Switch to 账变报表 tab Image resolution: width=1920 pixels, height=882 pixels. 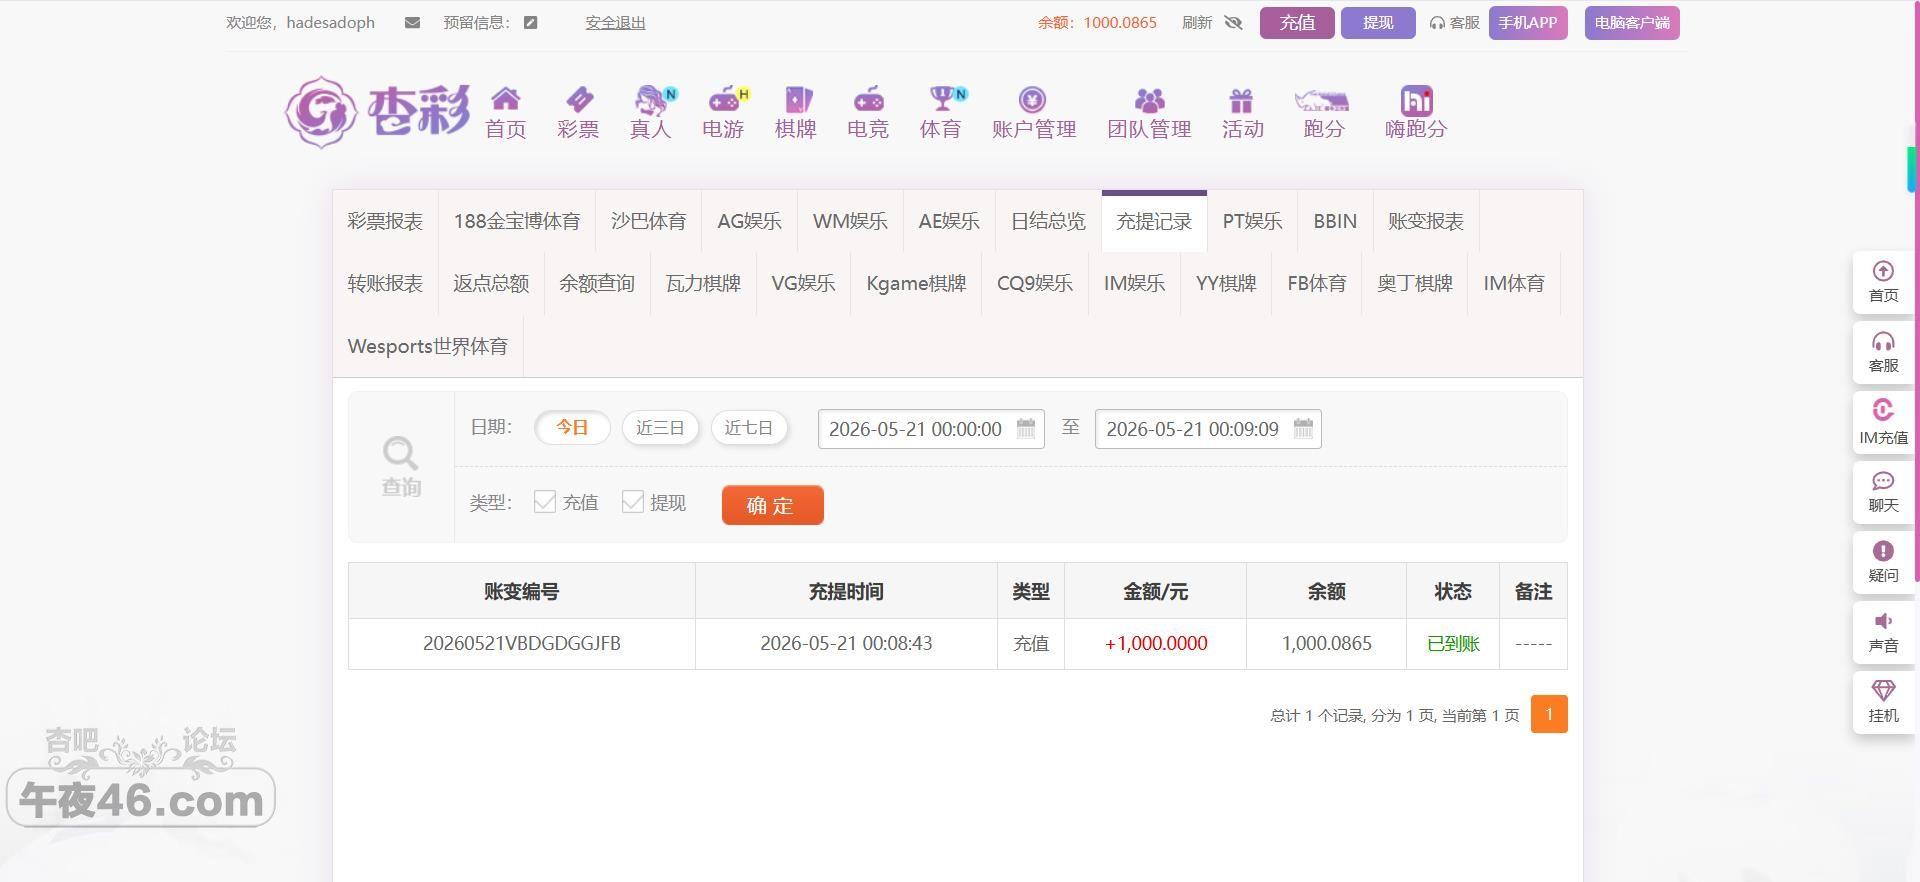1426,221
